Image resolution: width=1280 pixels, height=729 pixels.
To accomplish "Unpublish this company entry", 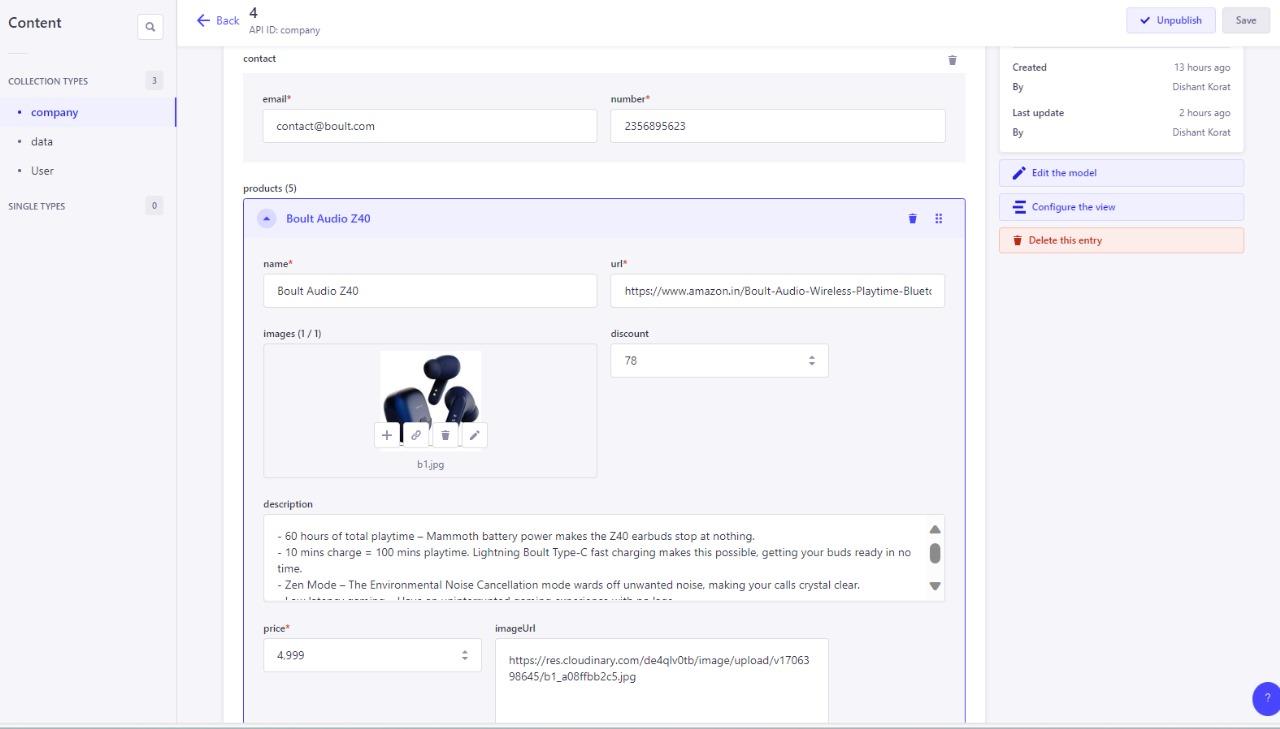I will (x=1170, y=20).
